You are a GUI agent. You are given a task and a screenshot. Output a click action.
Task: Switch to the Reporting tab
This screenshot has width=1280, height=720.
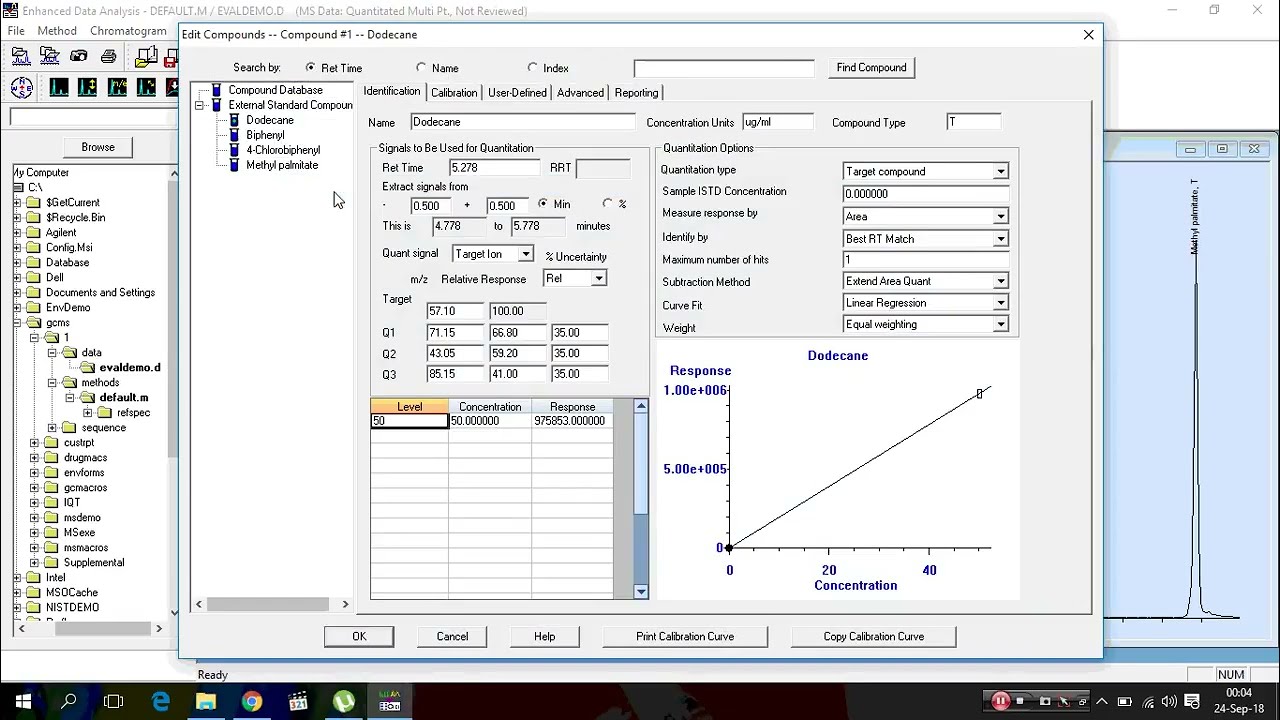click(636, 92)
